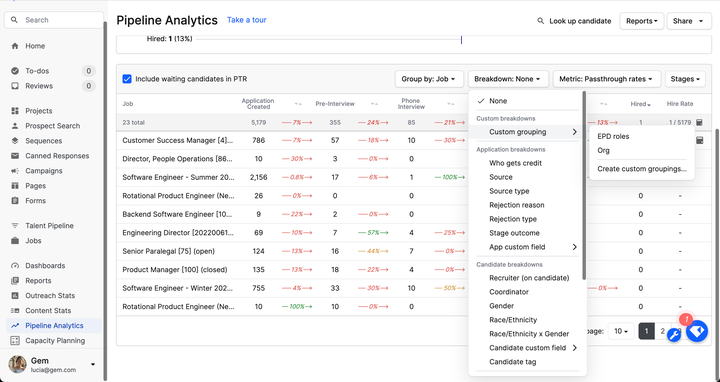
Task: Click the Jobs briefcase icon
Action: coord(15,241)
